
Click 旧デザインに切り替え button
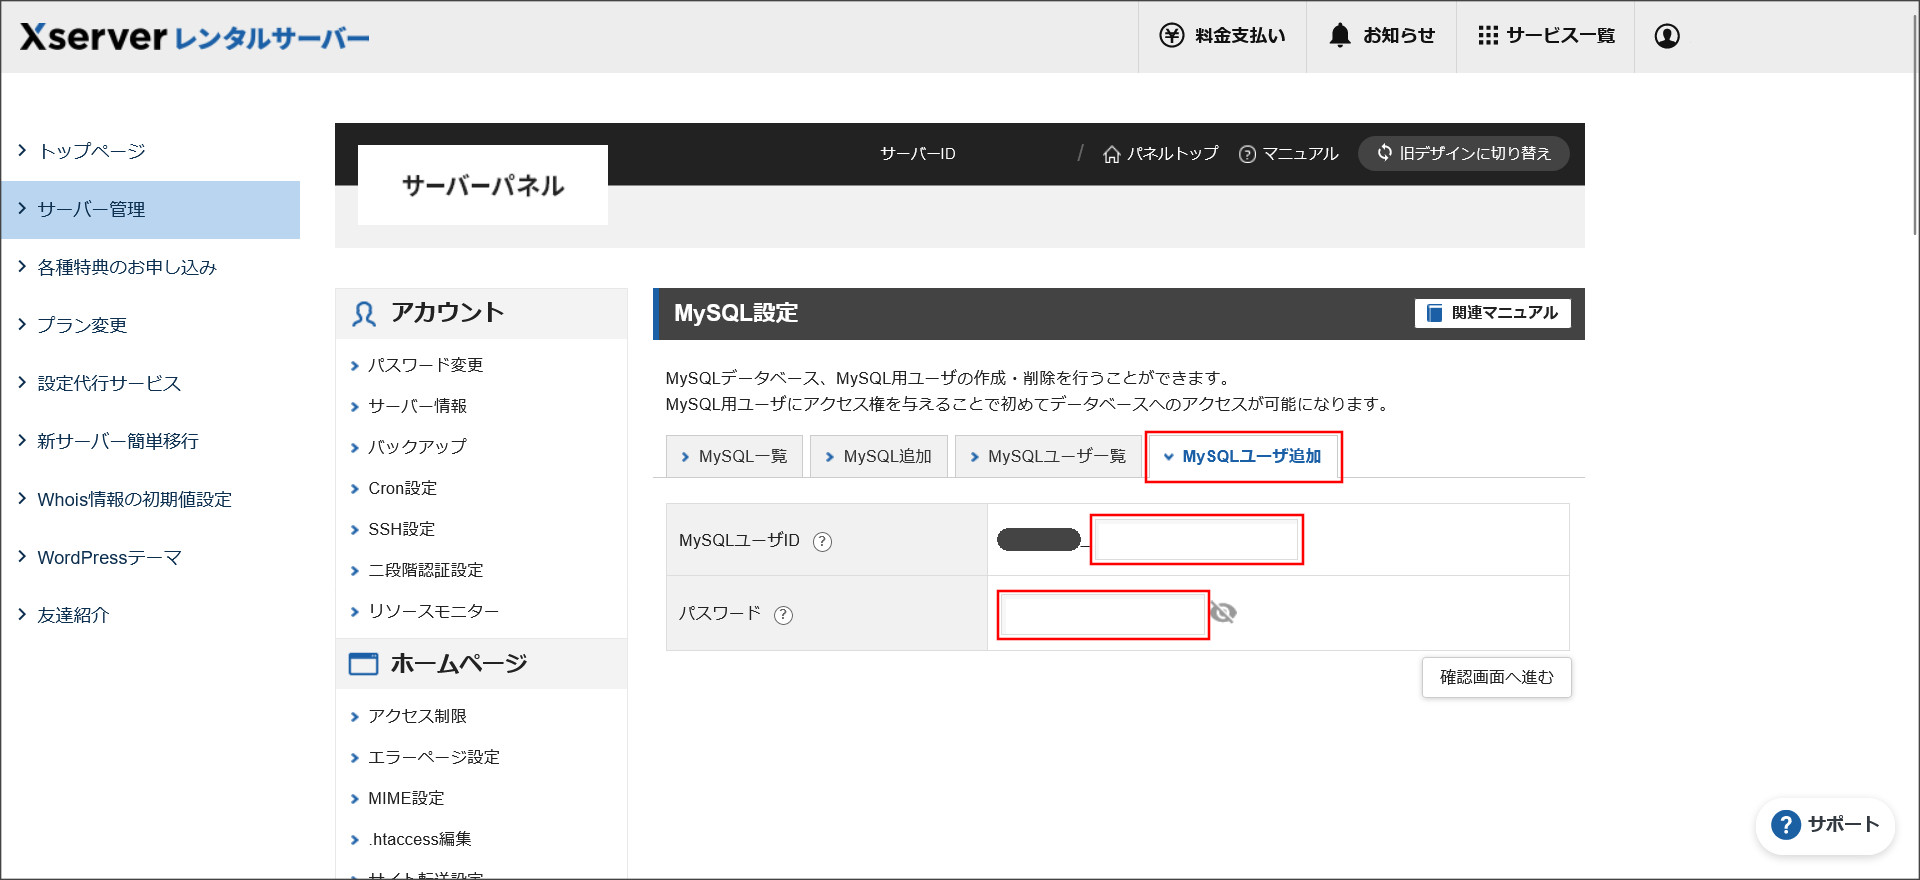tap(1463, 153)
